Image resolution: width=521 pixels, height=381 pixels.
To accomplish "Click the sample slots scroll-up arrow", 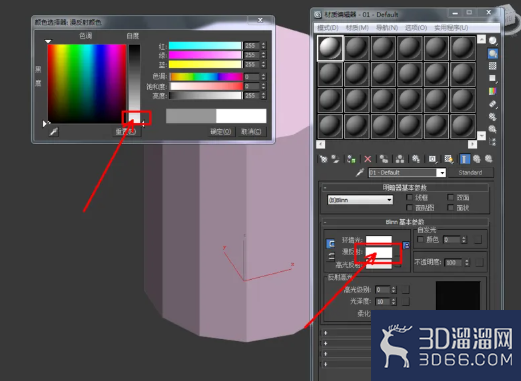I will tap(481, 40).
